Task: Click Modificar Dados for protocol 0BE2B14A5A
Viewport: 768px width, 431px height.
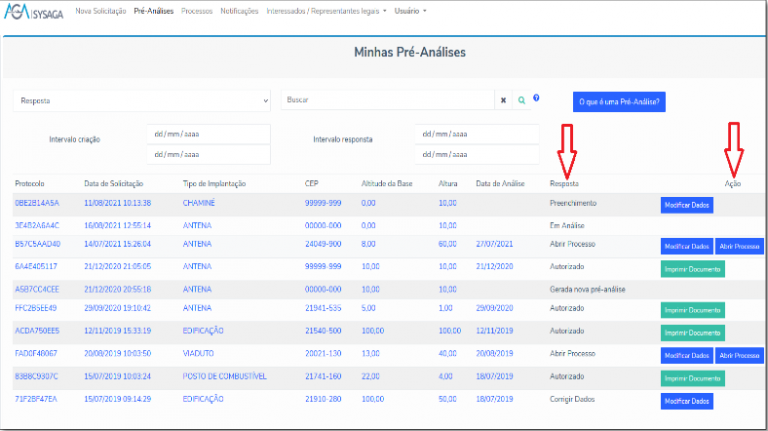Action: [x=687, y=205]
